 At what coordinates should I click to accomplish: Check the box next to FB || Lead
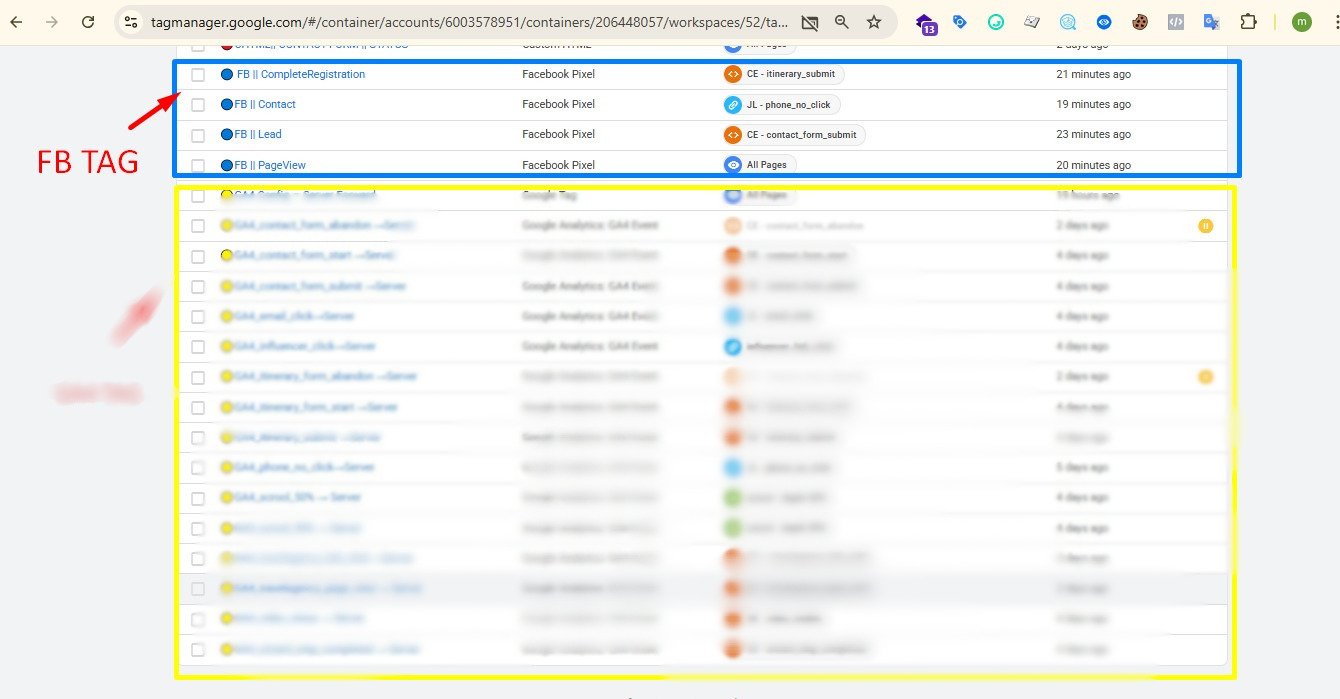point(198,134)
